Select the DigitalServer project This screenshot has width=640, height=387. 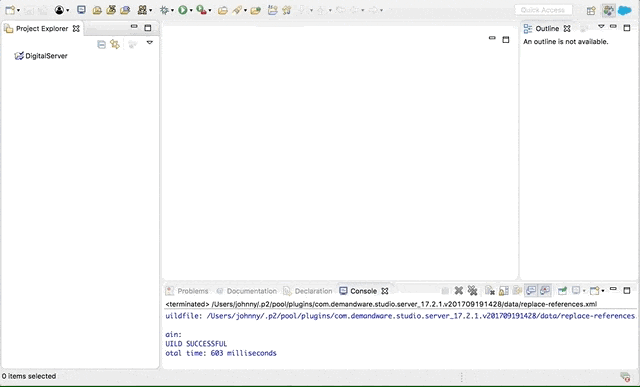41,56
